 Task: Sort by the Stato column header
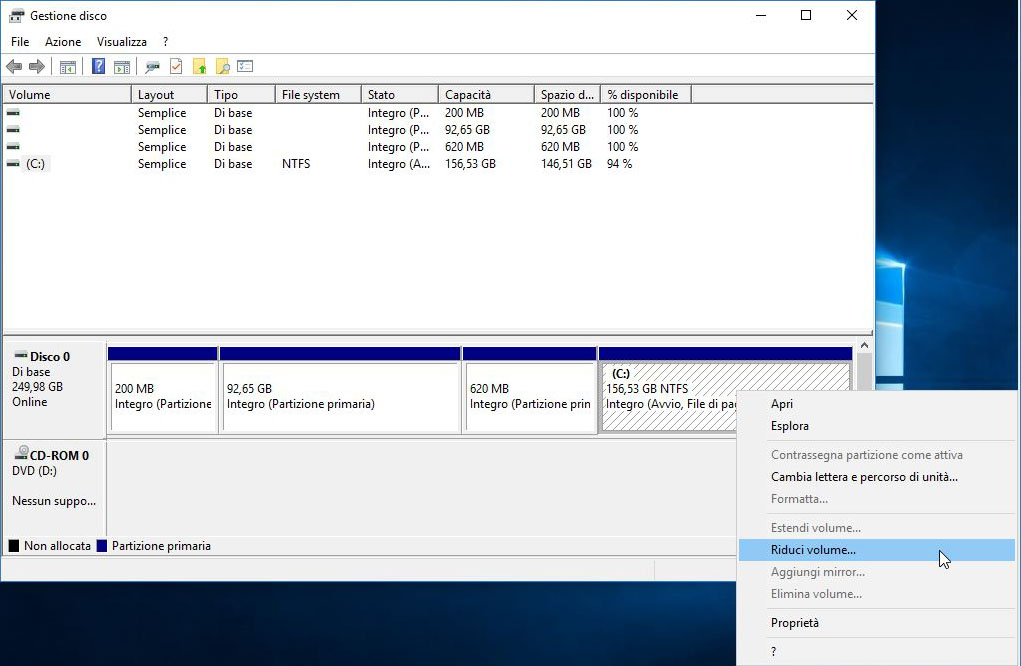(x=400, y=94)
